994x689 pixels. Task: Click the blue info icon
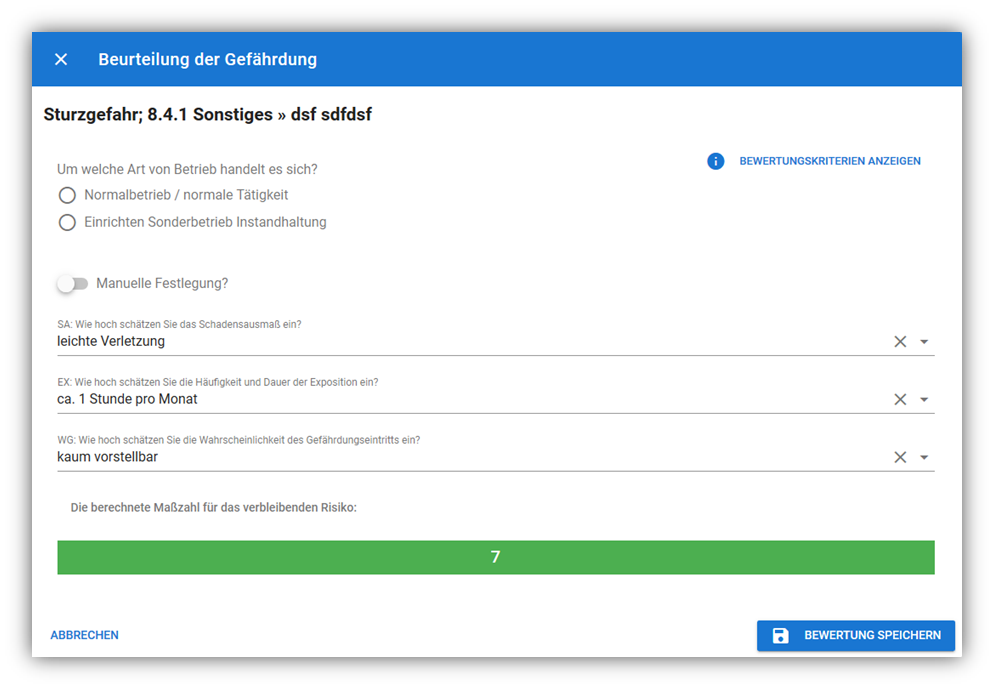[x=715, y=161]
